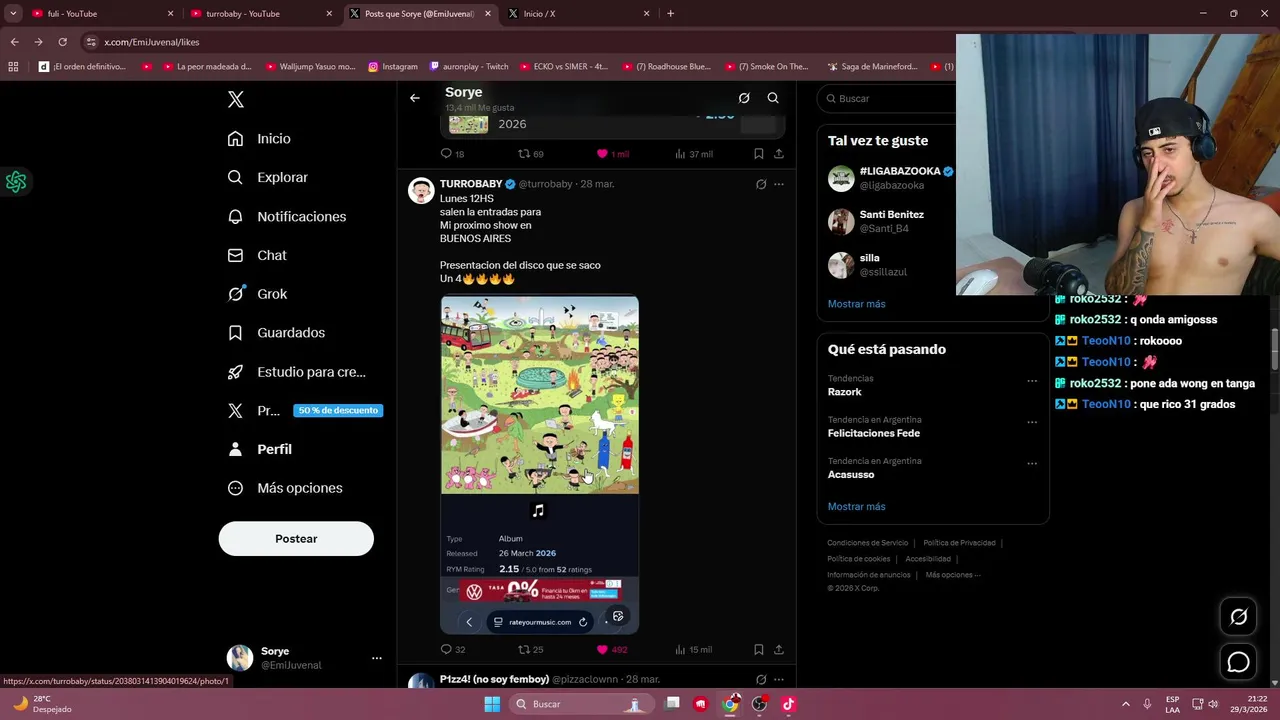Open options dots for Felicitaciones Fede trend
1280x720 pixels.
pos(1032,422)
